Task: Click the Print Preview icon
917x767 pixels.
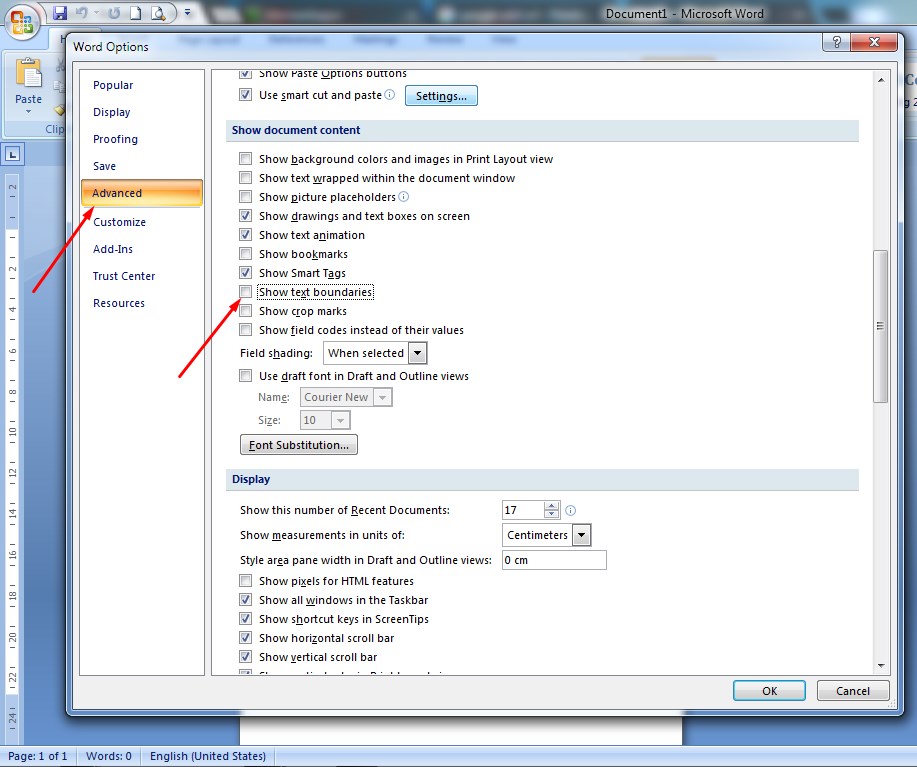Action: click(x=159, y=14)
